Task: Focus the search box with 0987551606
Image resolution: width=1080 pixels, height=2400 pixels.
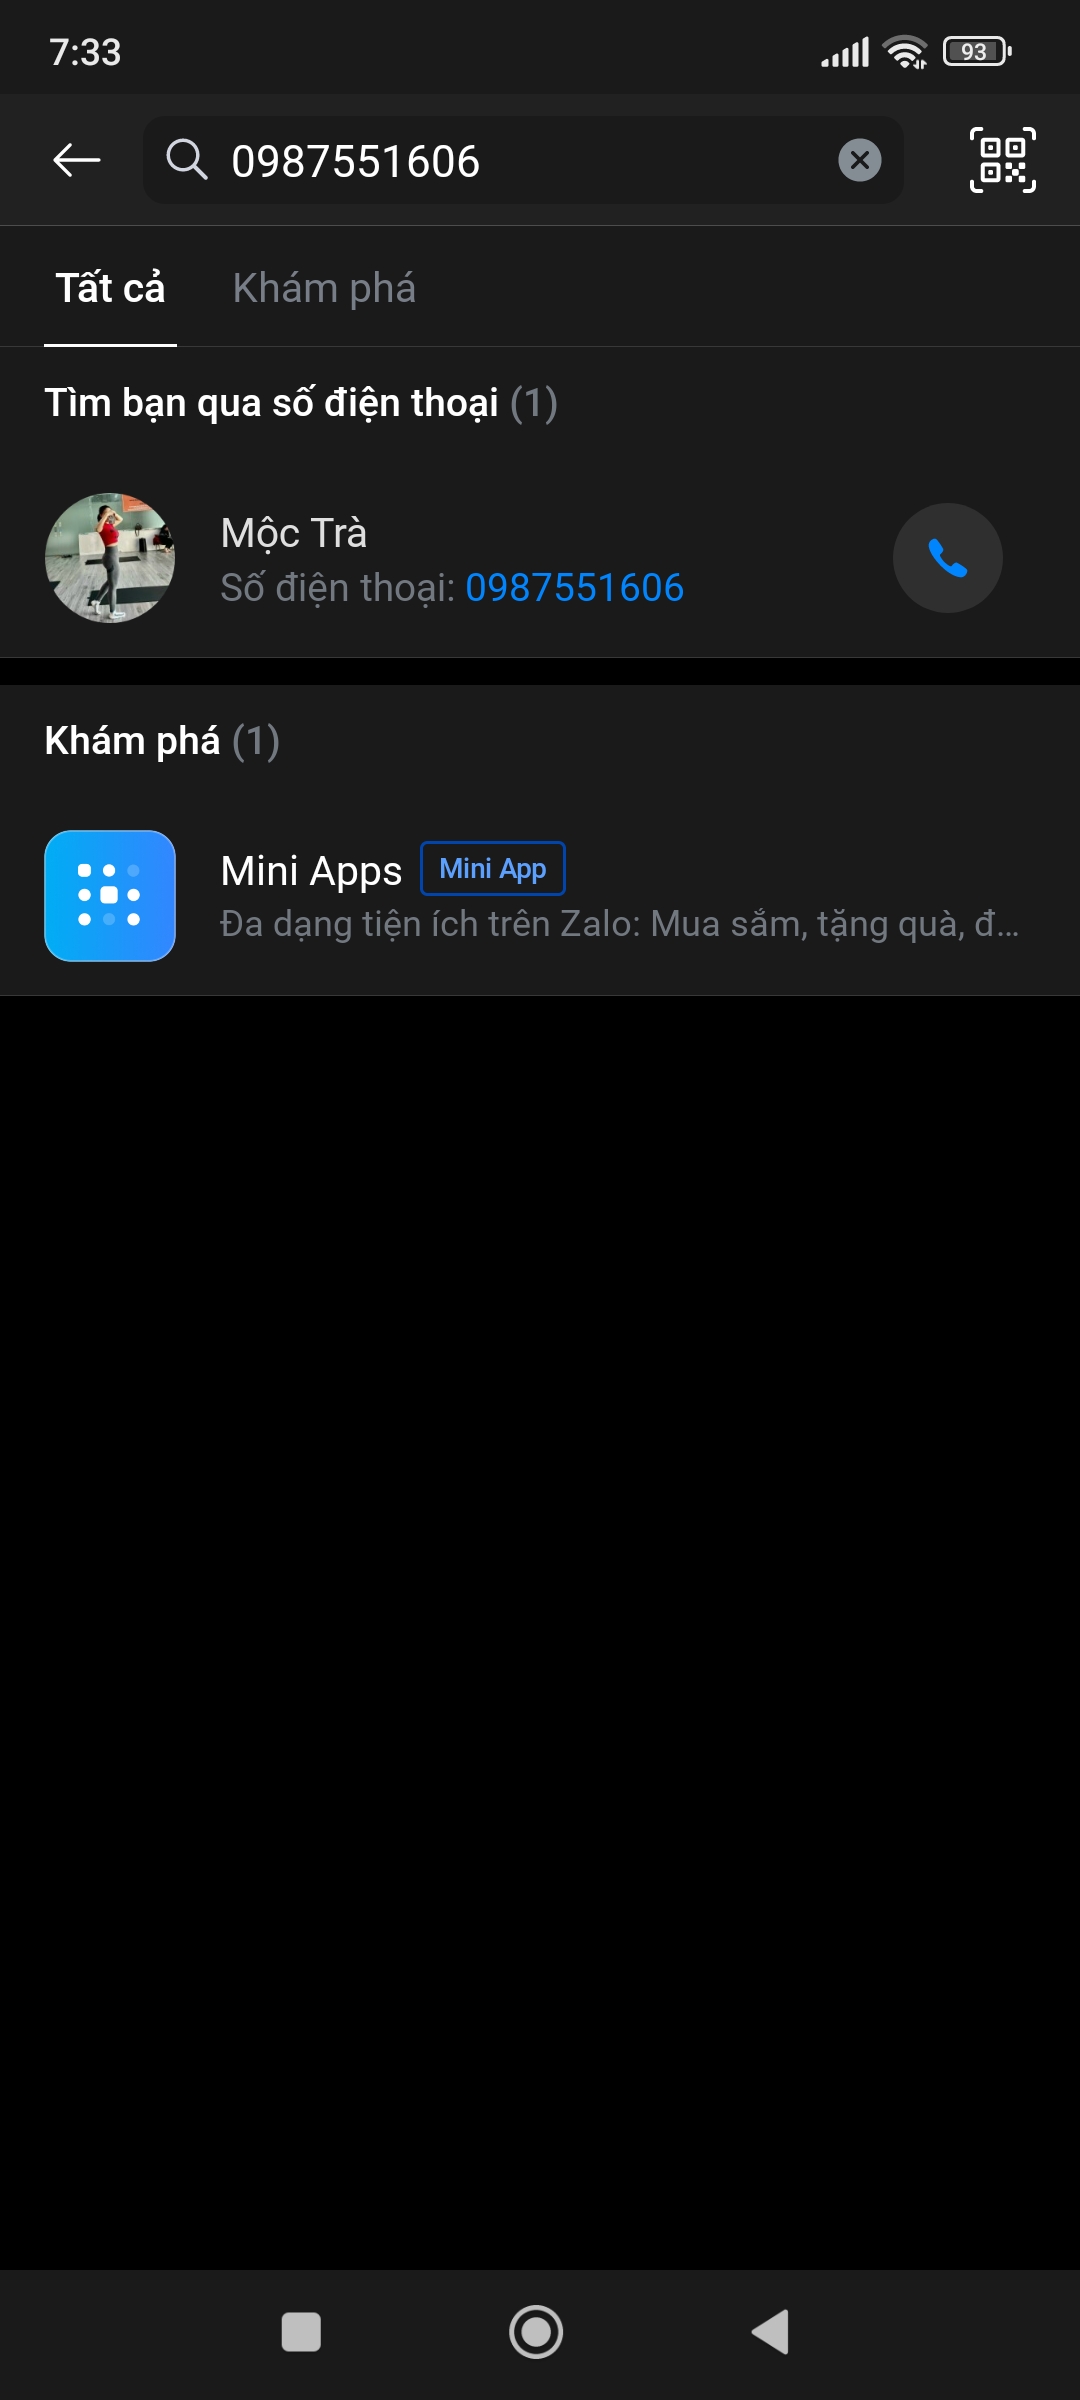Action: pyautogui.click(x=523, y=160)
